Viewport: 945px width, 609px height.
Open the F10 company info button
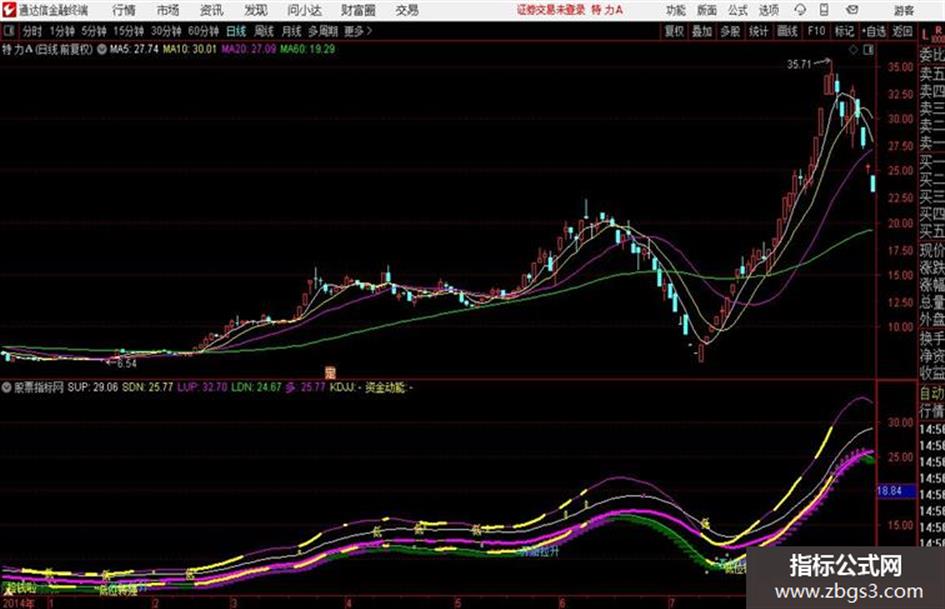pyautogui.click(x=816, y=31)
